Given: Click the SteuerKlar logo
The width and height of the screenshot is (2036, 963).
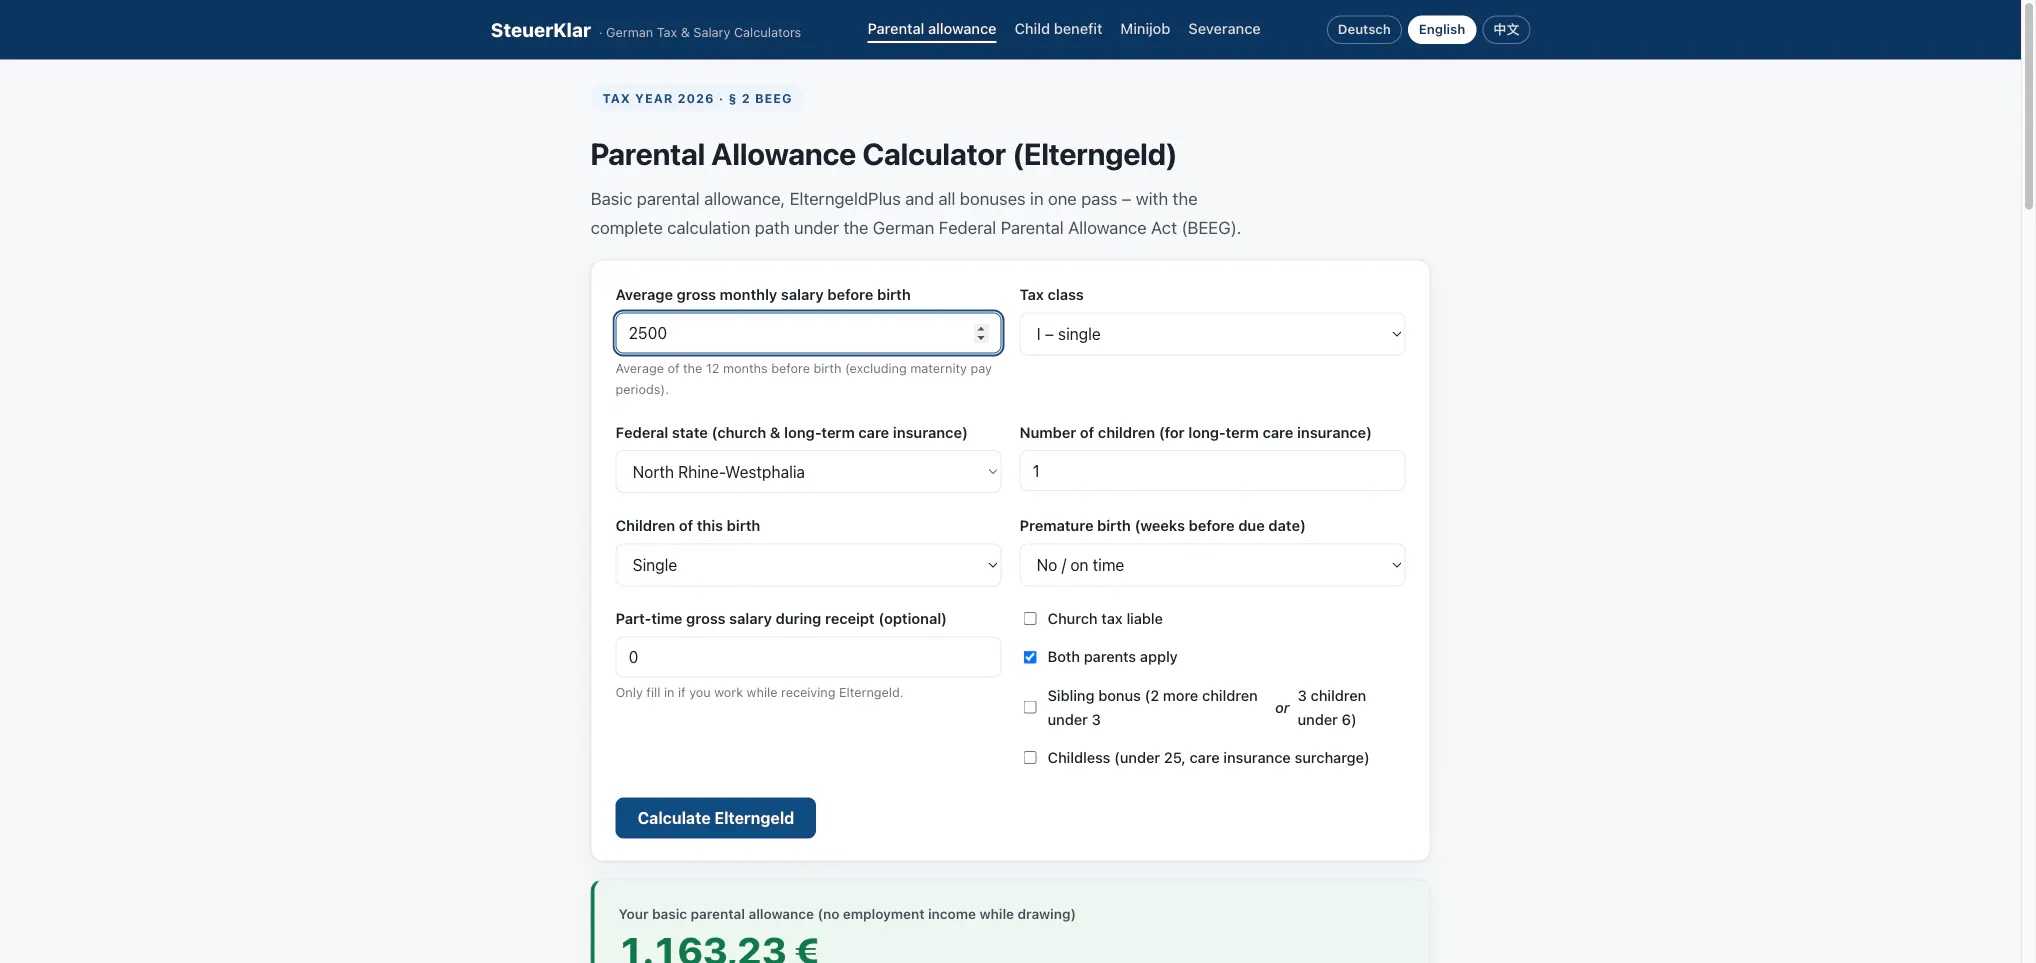Looking at the screenshot, I should pos(540,30).
